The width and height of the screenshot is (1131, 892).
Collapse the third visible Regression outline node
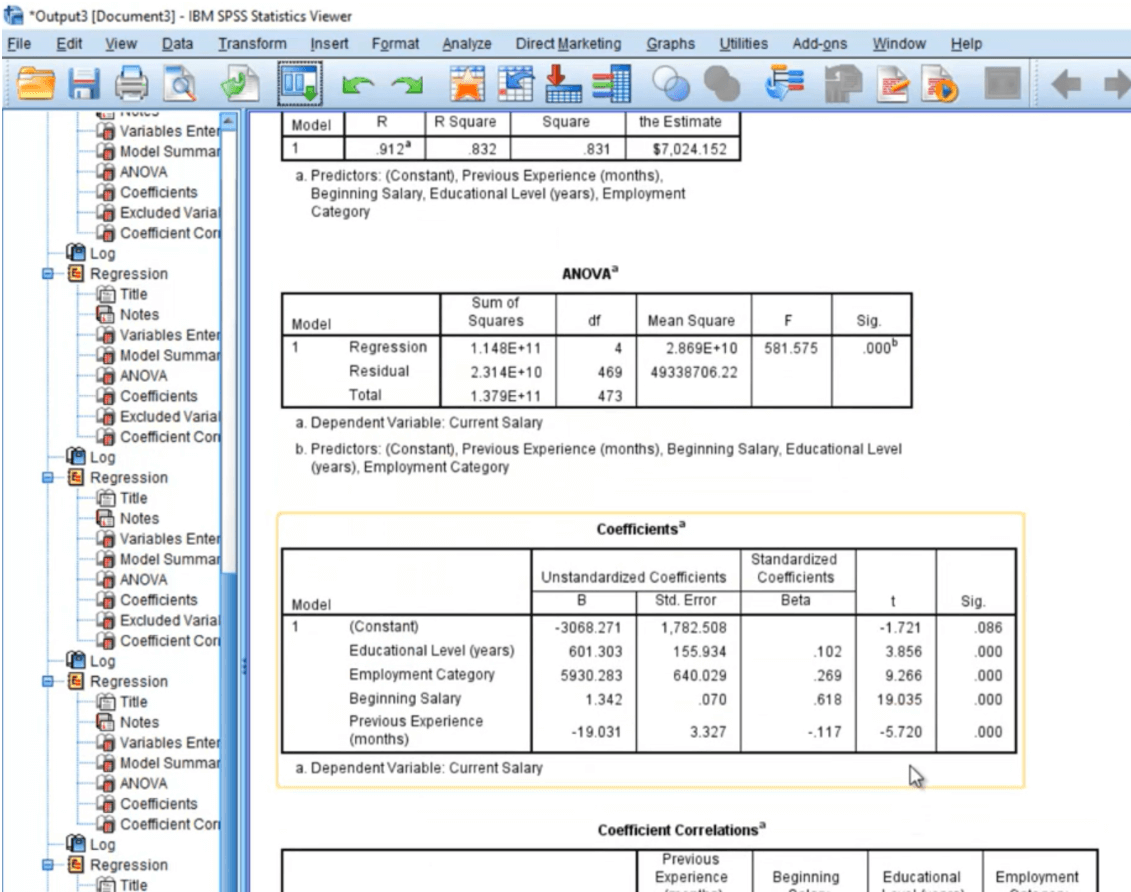pyautogui.click(x=48, y=681)
